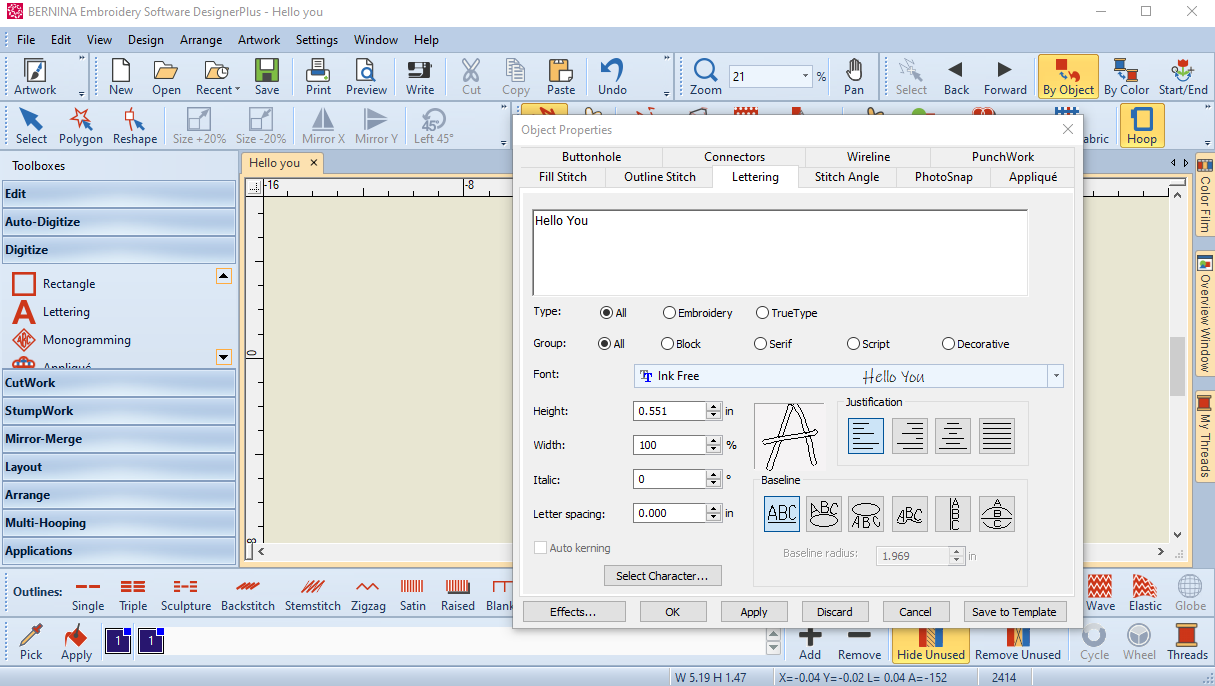
Task: Open the Arrange menu
Action: [x=201, y=40]
